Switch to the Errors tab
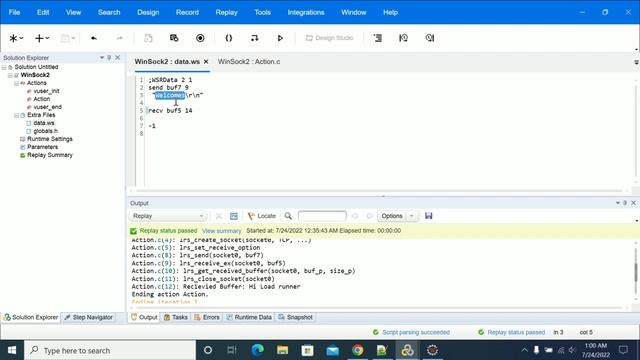This screenshot has height=360, width=640. [207, 317]
